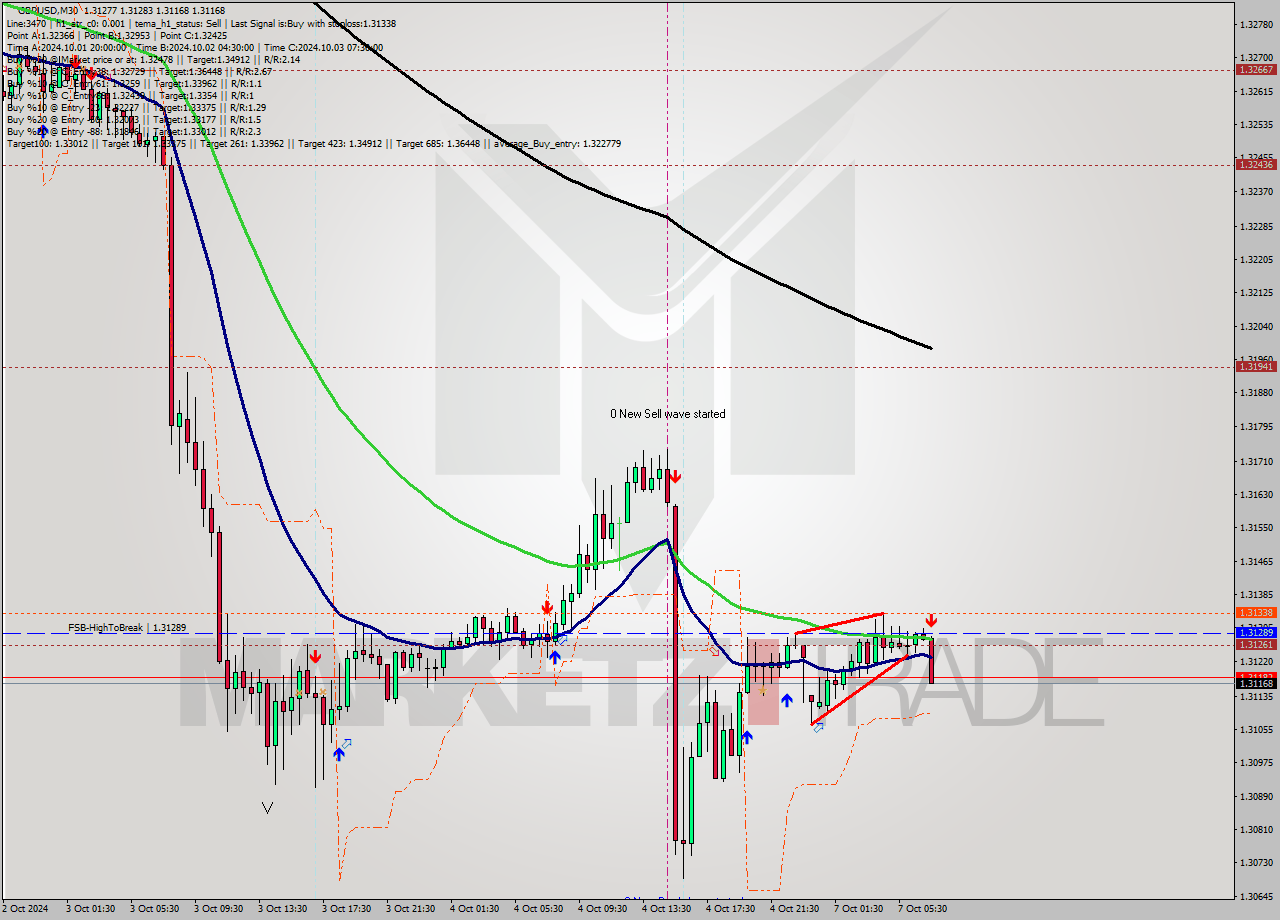Click the 1.31135 price axis label
The image size is (1280, 920).
point(1256,696)
